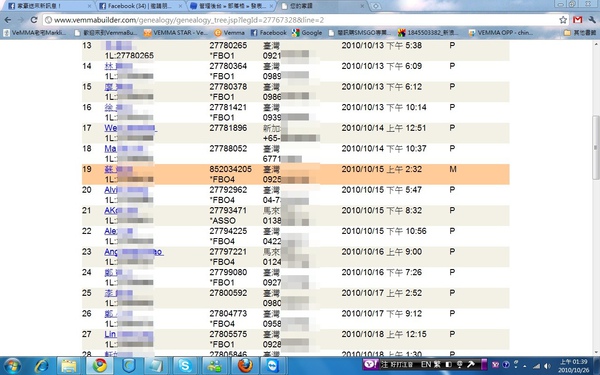The height and width of the screenshot is (375, 600).
Task: Switch to the Facebook (34) tab
Action: tap(140, 6)
